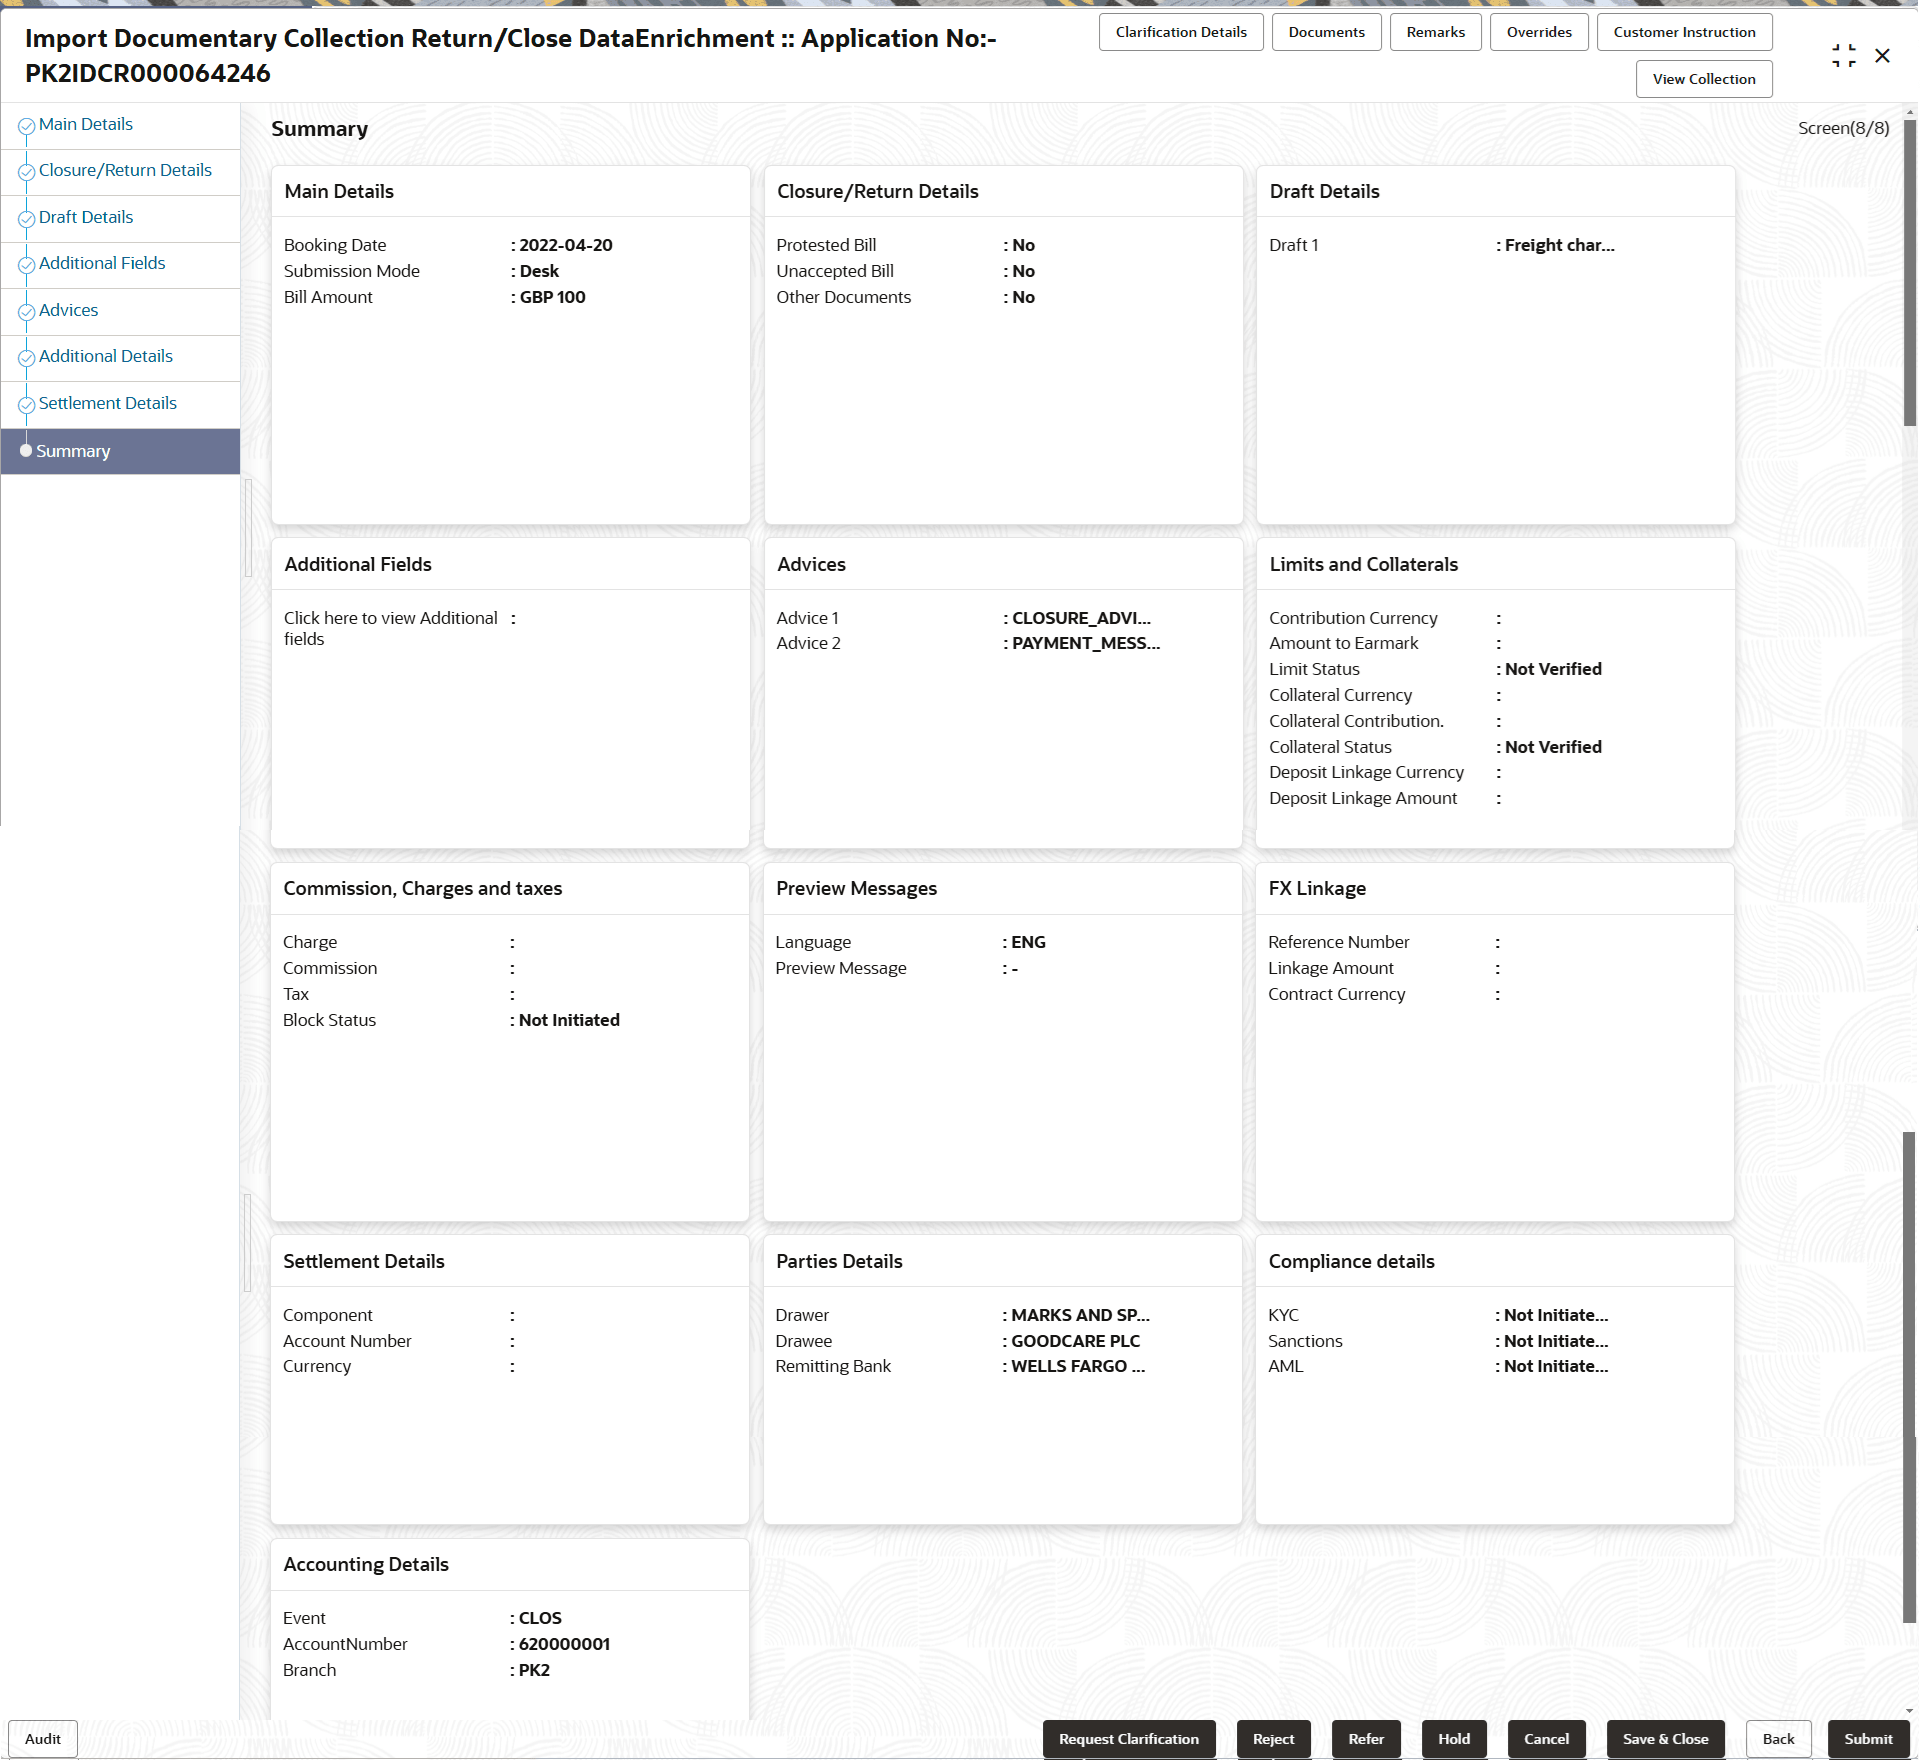Click the Save & Close button

point(1664,1739)
